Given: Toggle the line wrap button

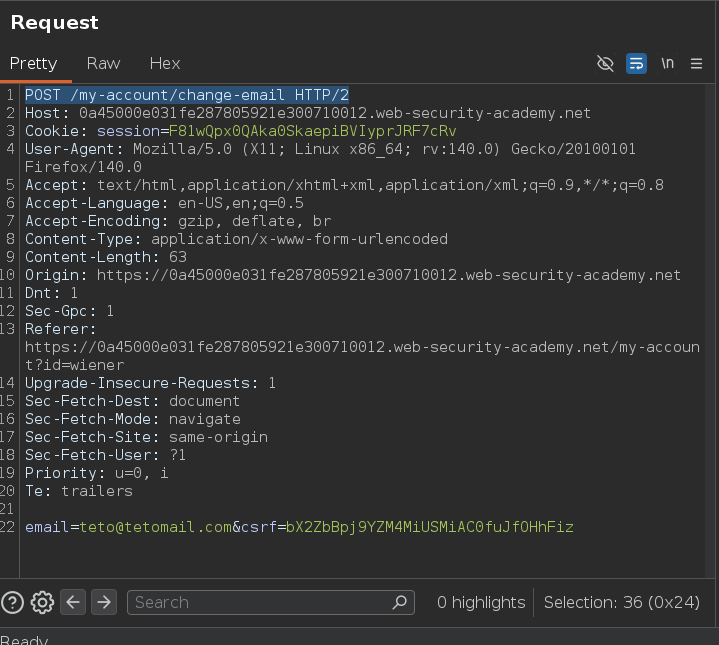Looking at the screenshot, I should 636,63.
